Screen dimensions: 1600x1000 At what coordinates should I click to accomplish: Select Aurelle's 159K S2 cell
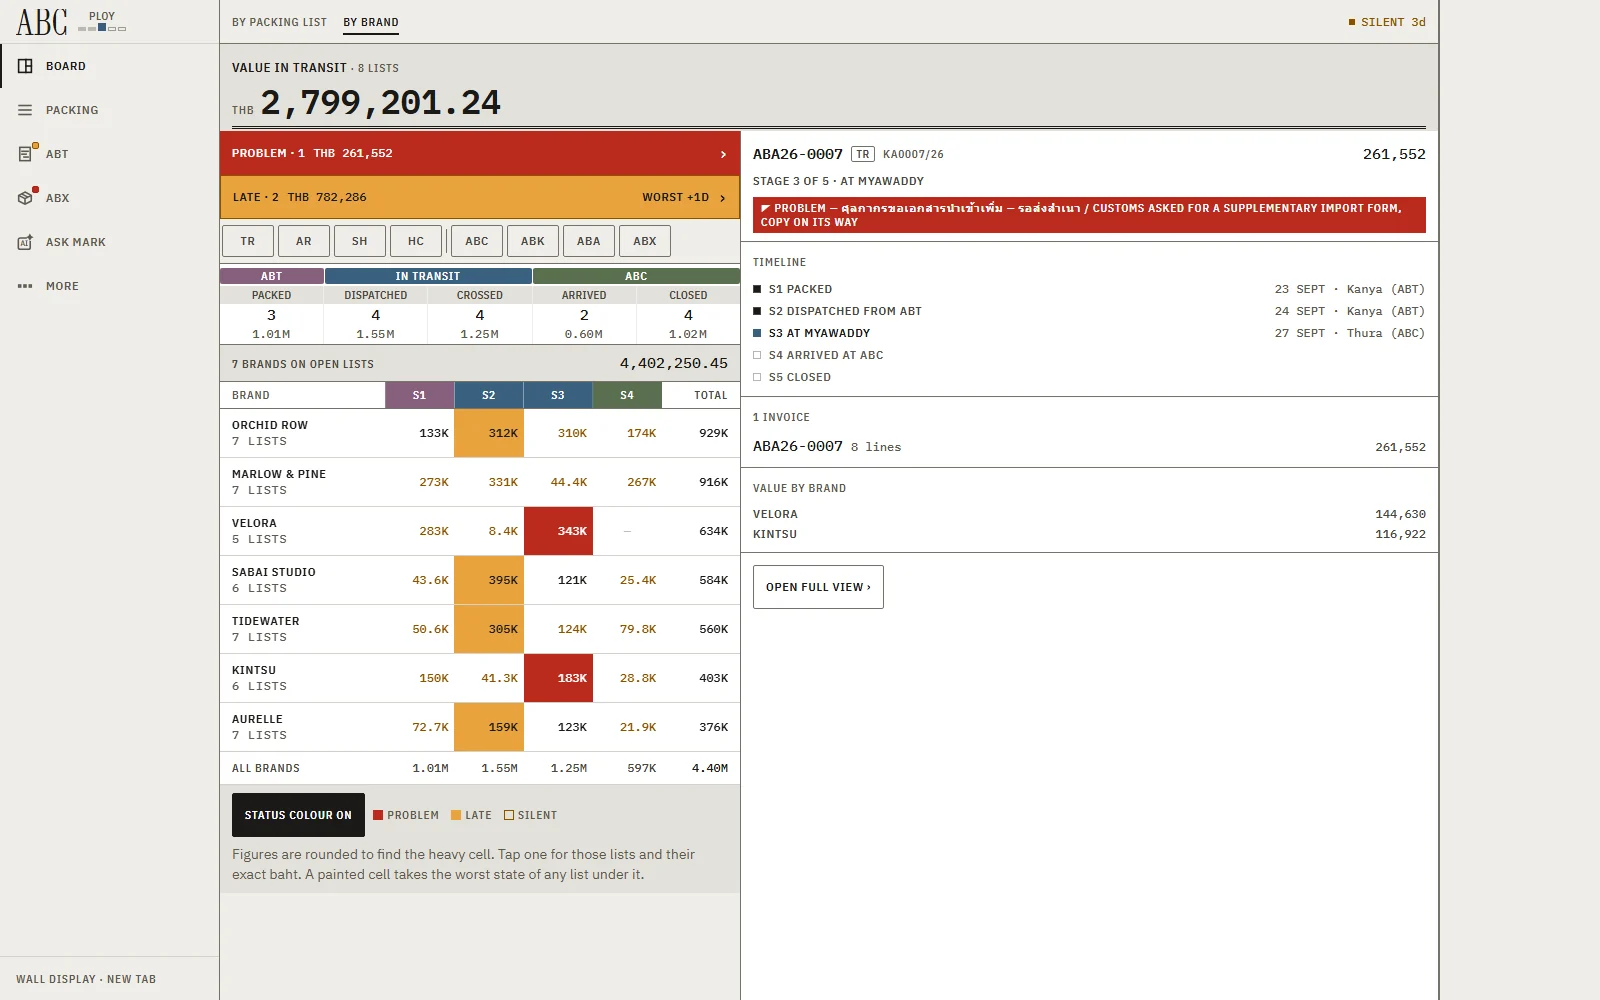489,727
